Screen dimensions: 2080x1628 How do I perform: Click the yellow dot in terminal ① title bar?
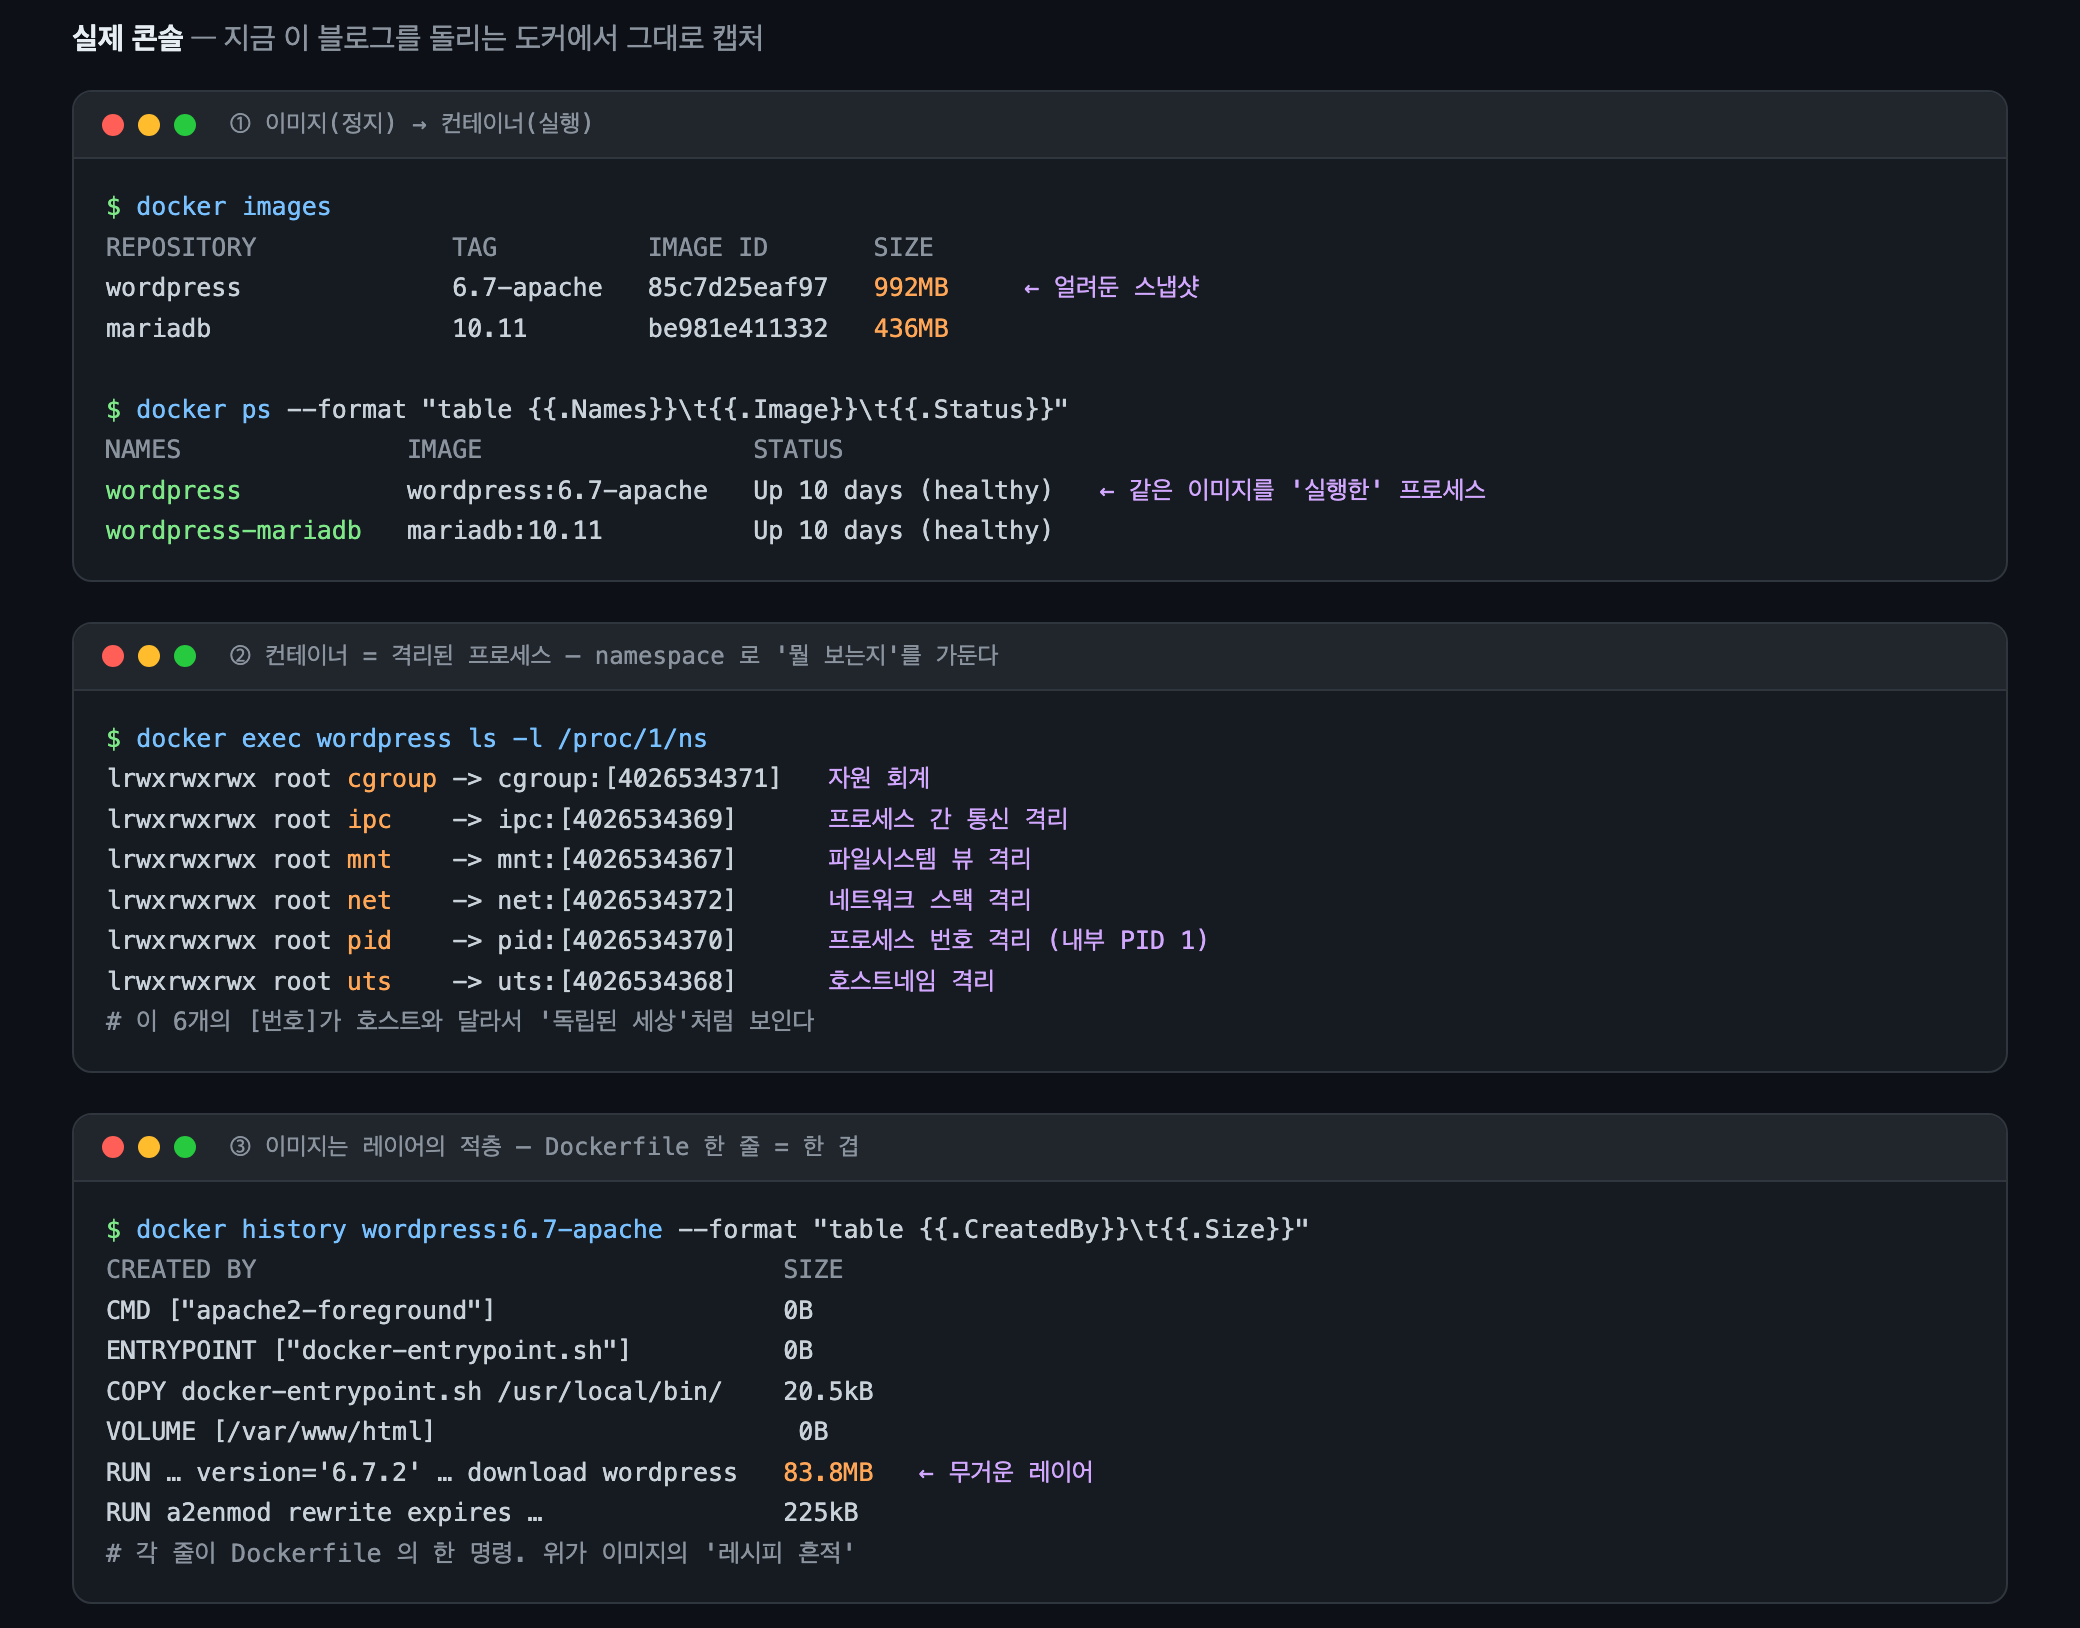click(149, 125)
